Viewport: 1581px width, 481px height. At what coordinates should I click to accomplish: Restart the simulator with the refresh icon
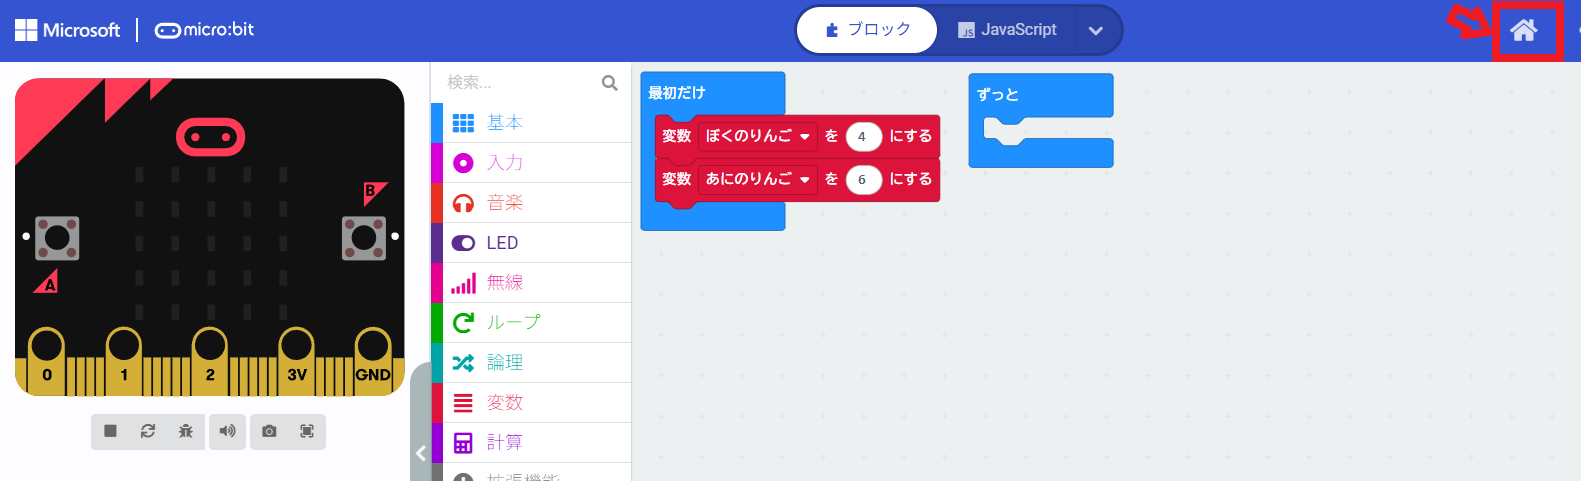click(148, 431)
